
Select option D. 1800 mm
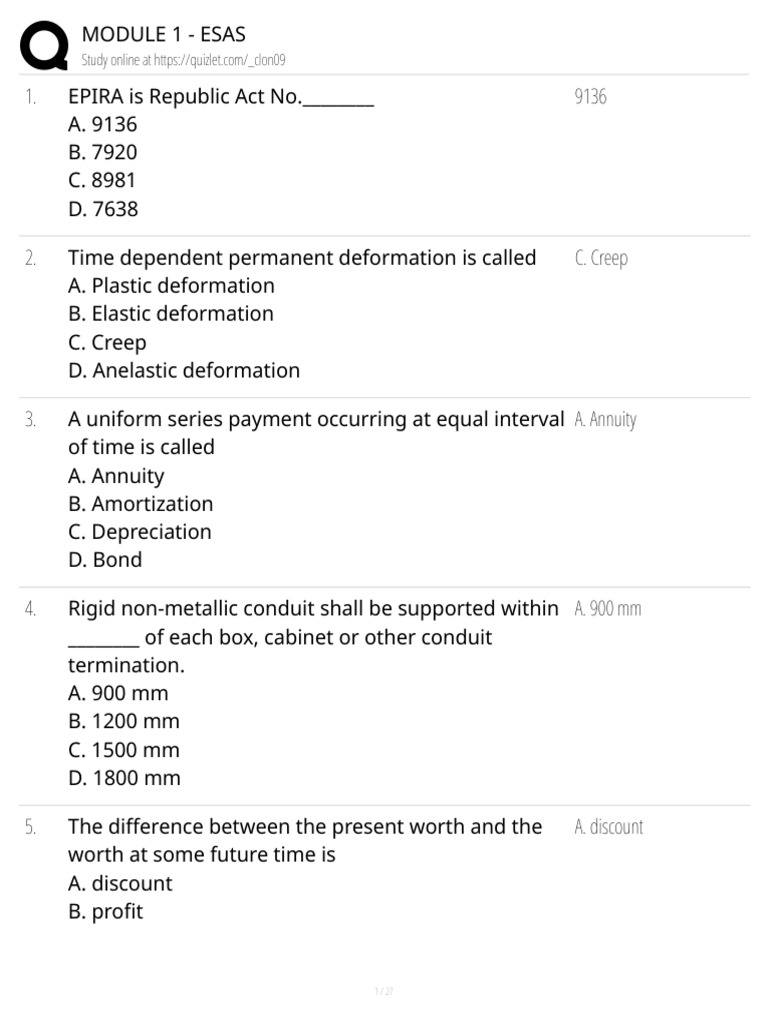point(124,778)
